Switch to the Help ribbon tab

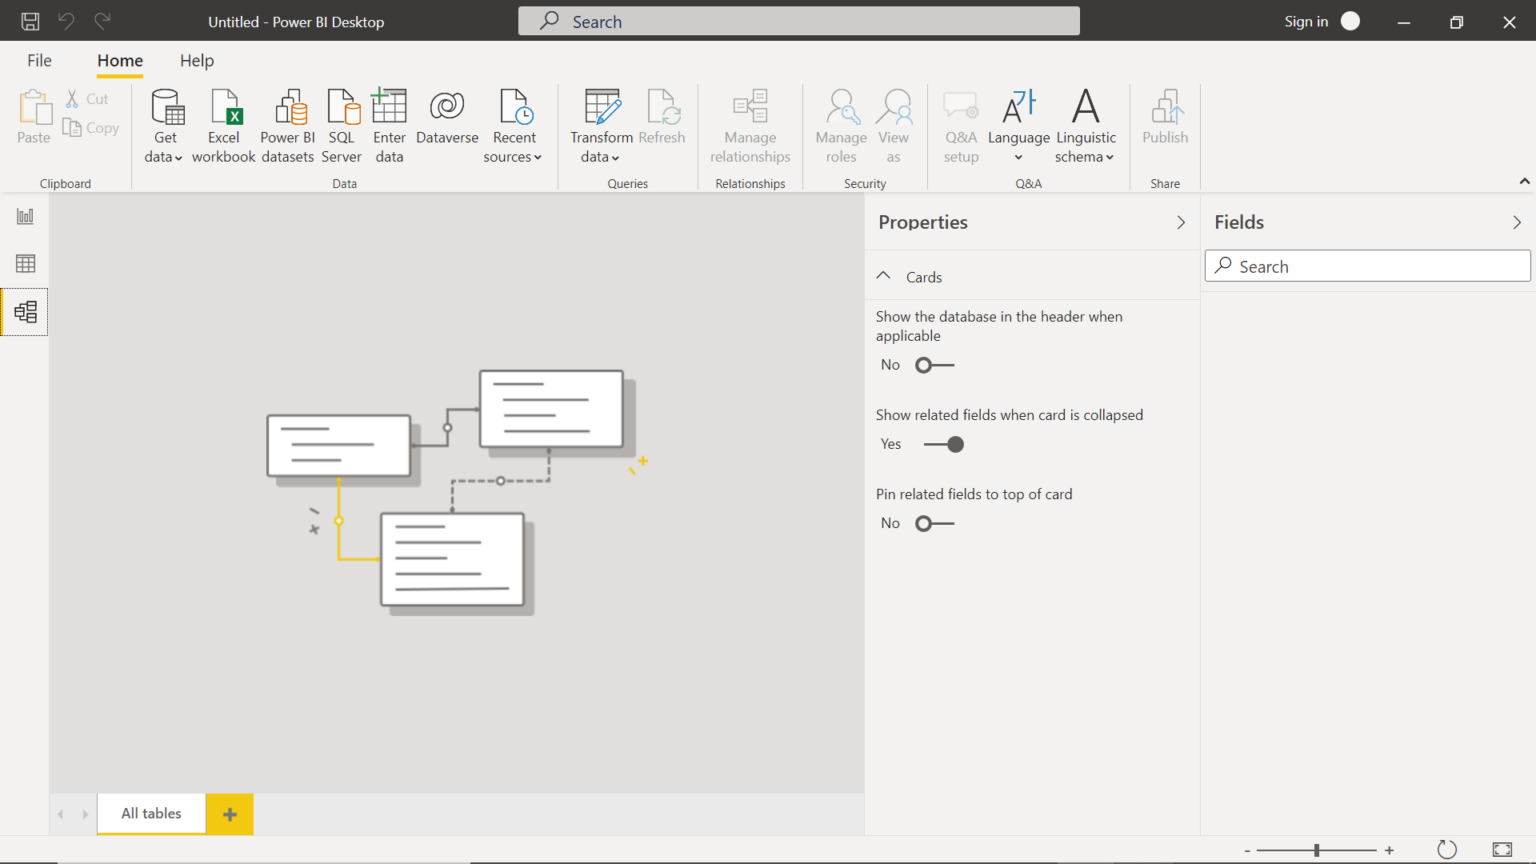pyautogui.click(x=196, y=61)
